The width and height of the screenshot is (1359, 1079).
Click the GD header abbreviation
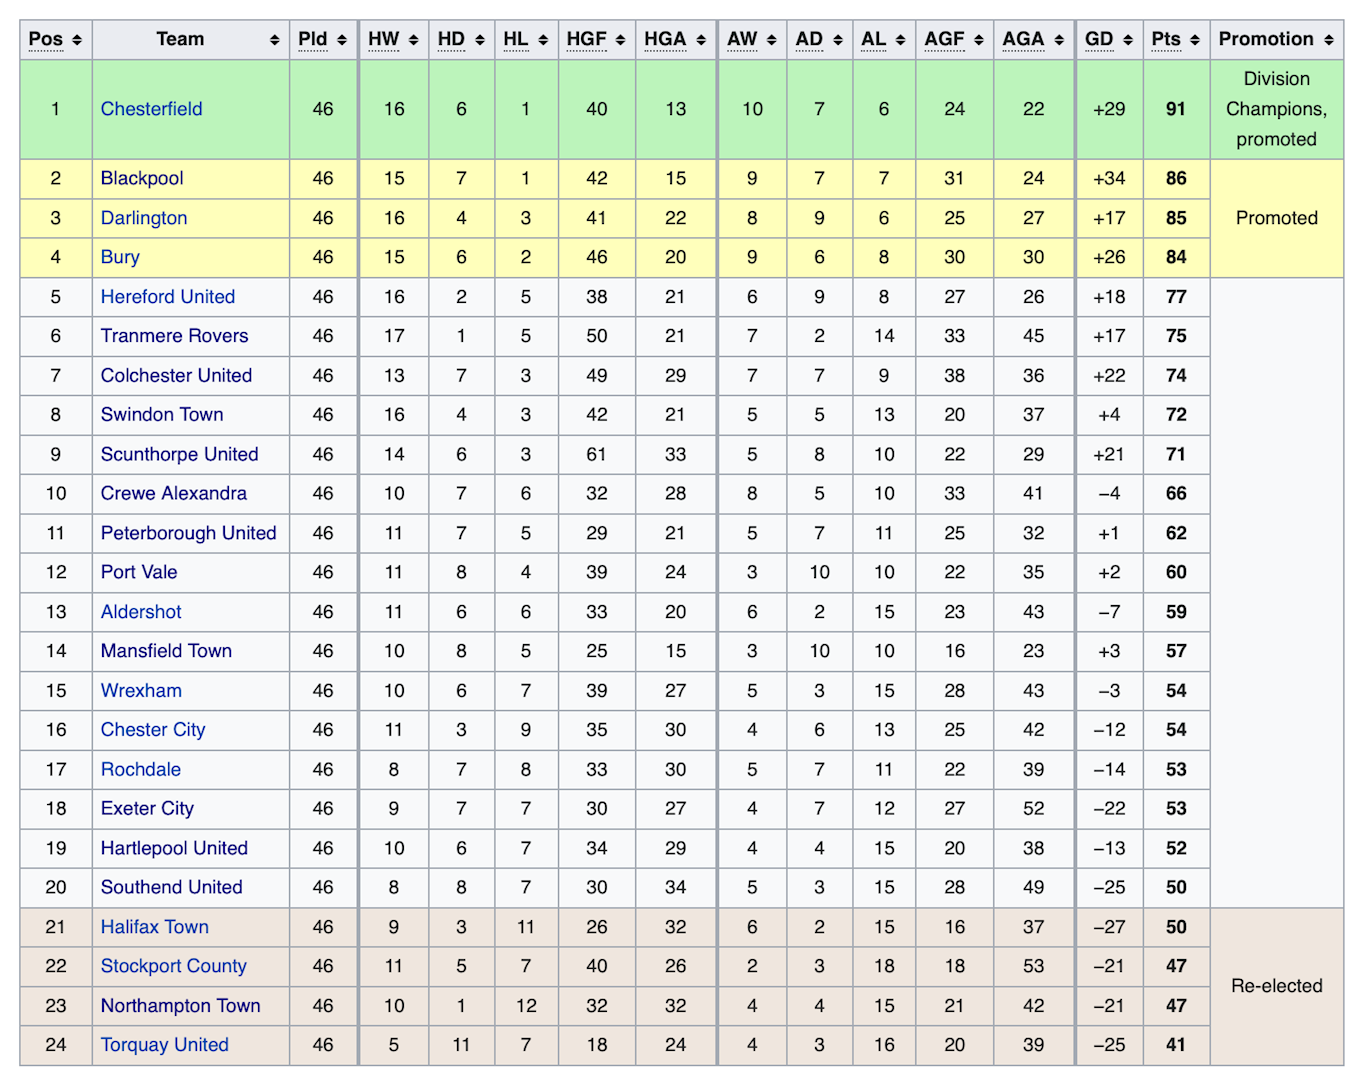point(1099,39)
